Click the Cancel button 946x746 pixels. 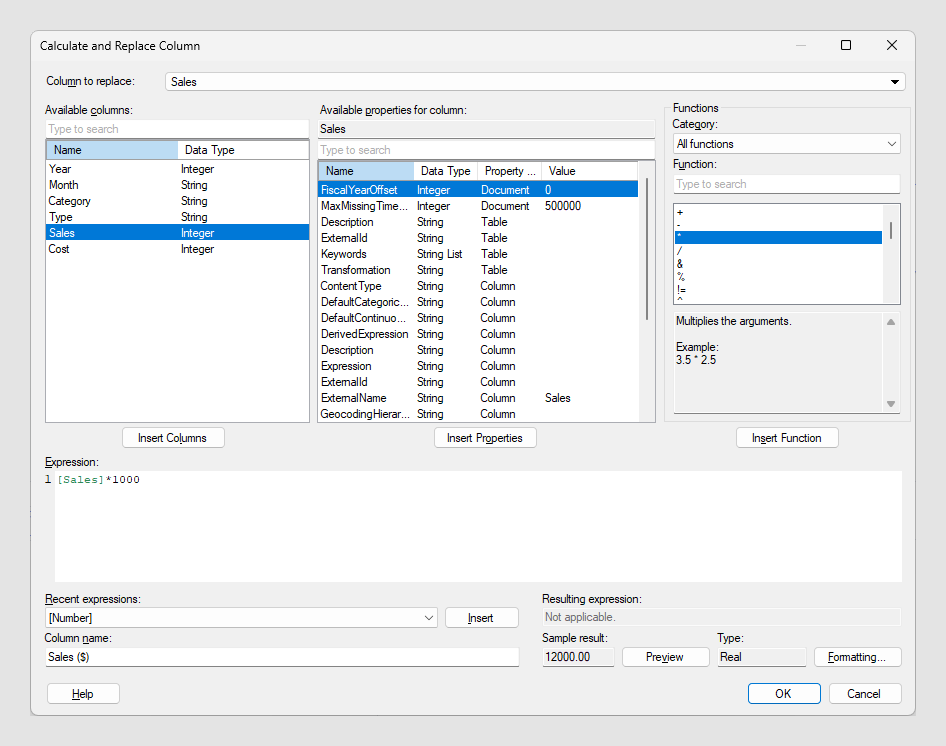click(x=864, y=694)
